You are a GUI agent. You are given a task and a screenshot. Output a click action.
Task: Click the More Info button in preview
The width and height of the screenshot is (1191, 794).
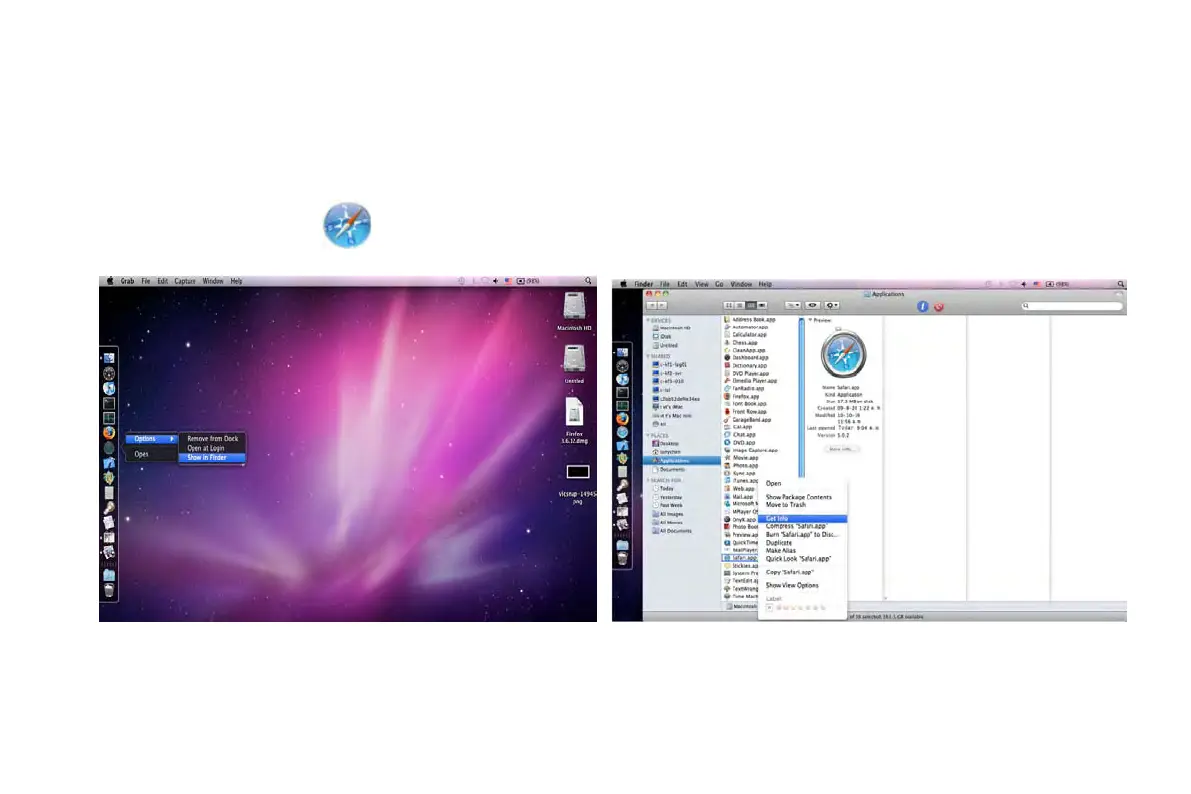tap(842, 449)
